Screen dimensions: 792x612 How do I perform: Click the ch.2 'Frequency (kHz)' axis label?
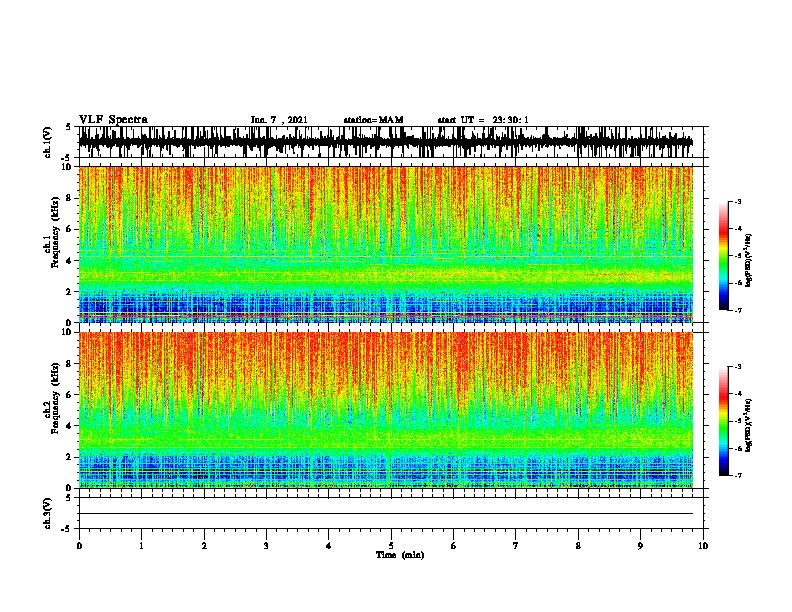tap(55, 398)
